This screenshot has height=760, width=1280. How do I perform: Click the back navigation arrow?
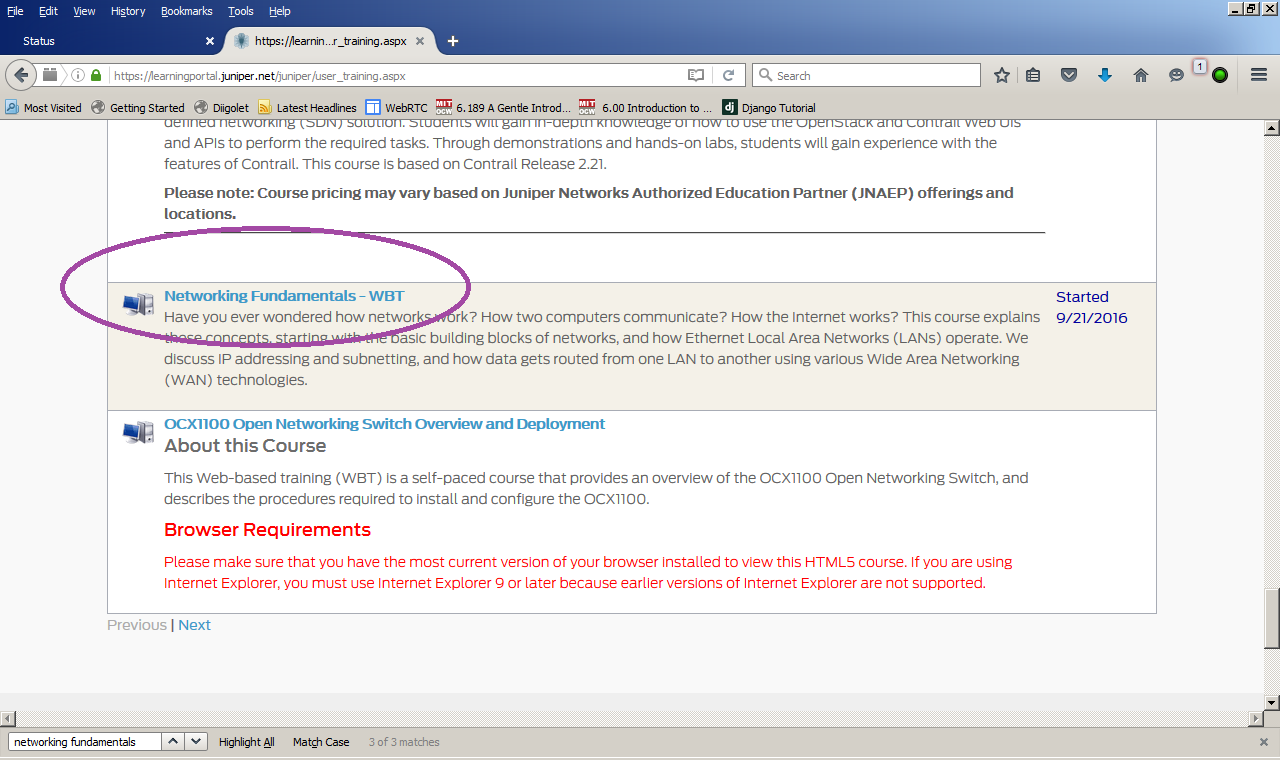(22, 75)
